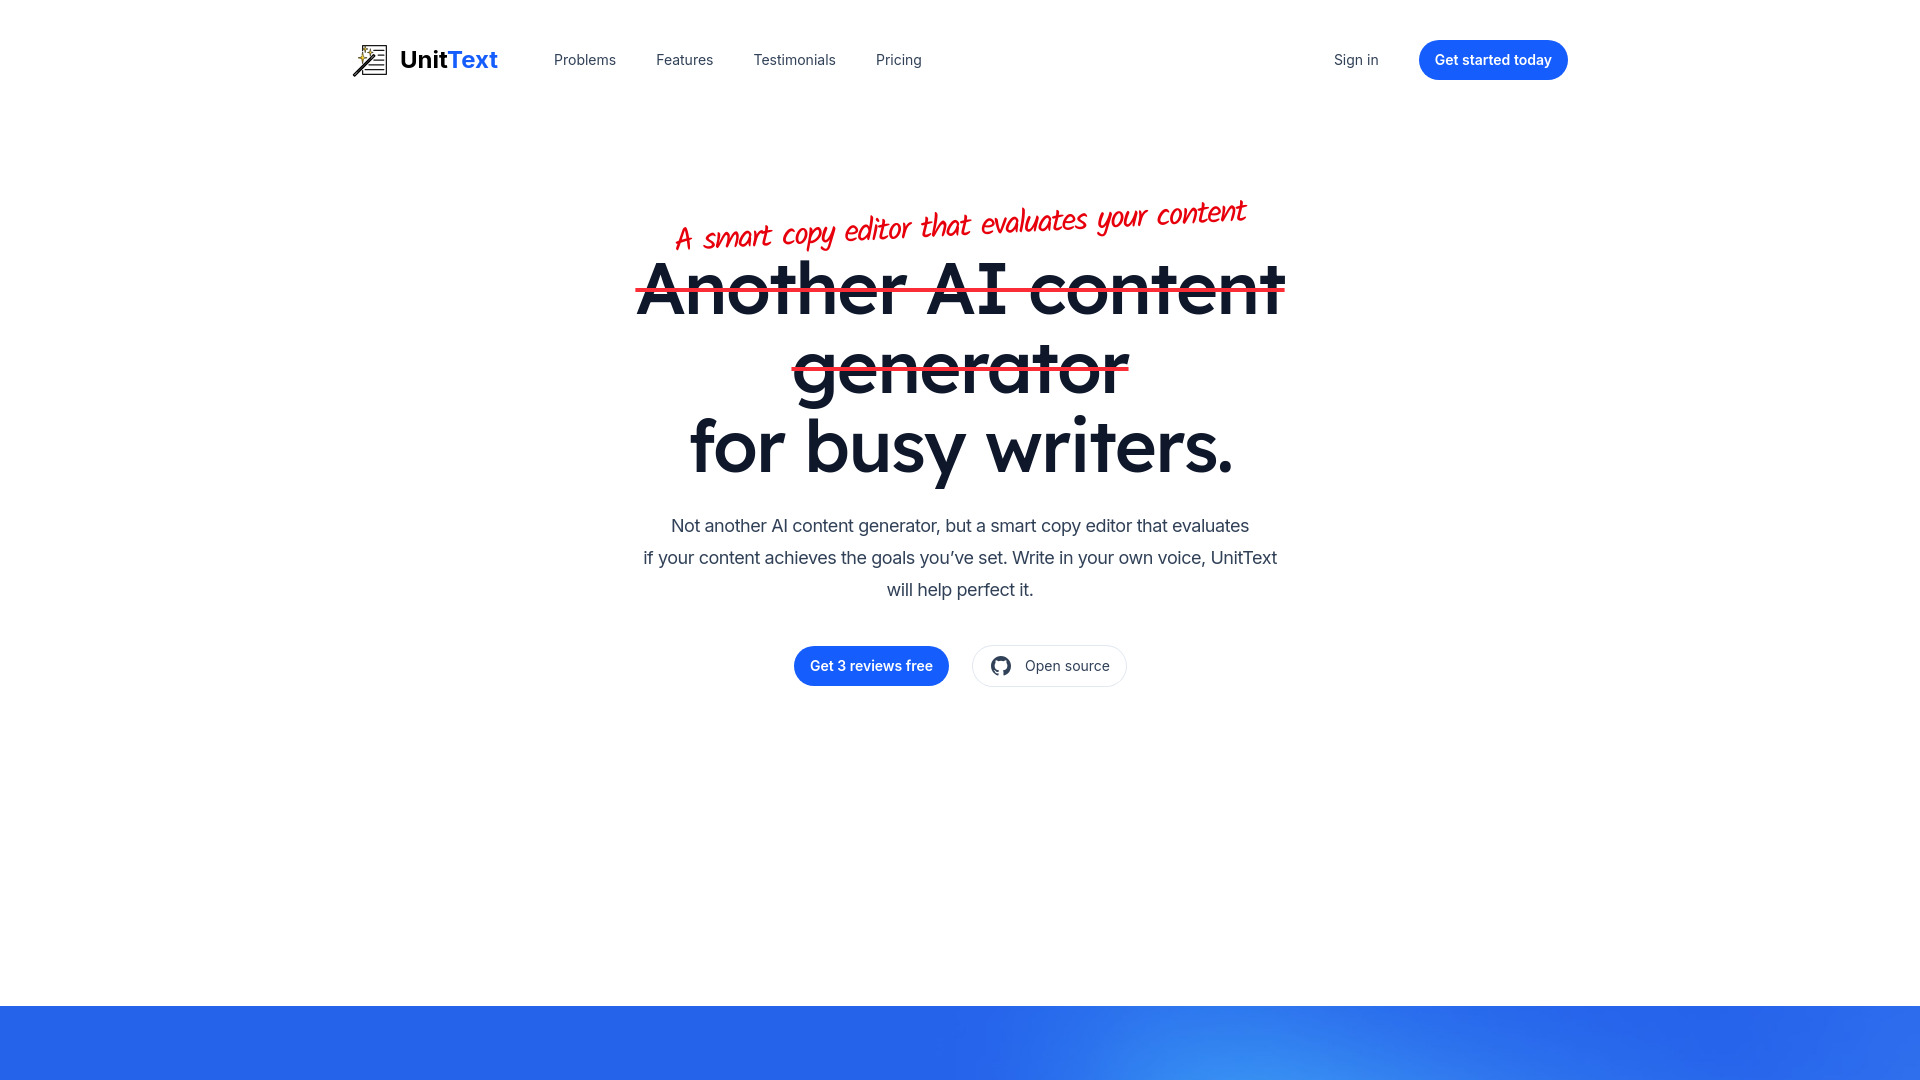Click the Sign in link
The width and height of the screenshot is (1920, 1080).
click(x=1356, y=59)
